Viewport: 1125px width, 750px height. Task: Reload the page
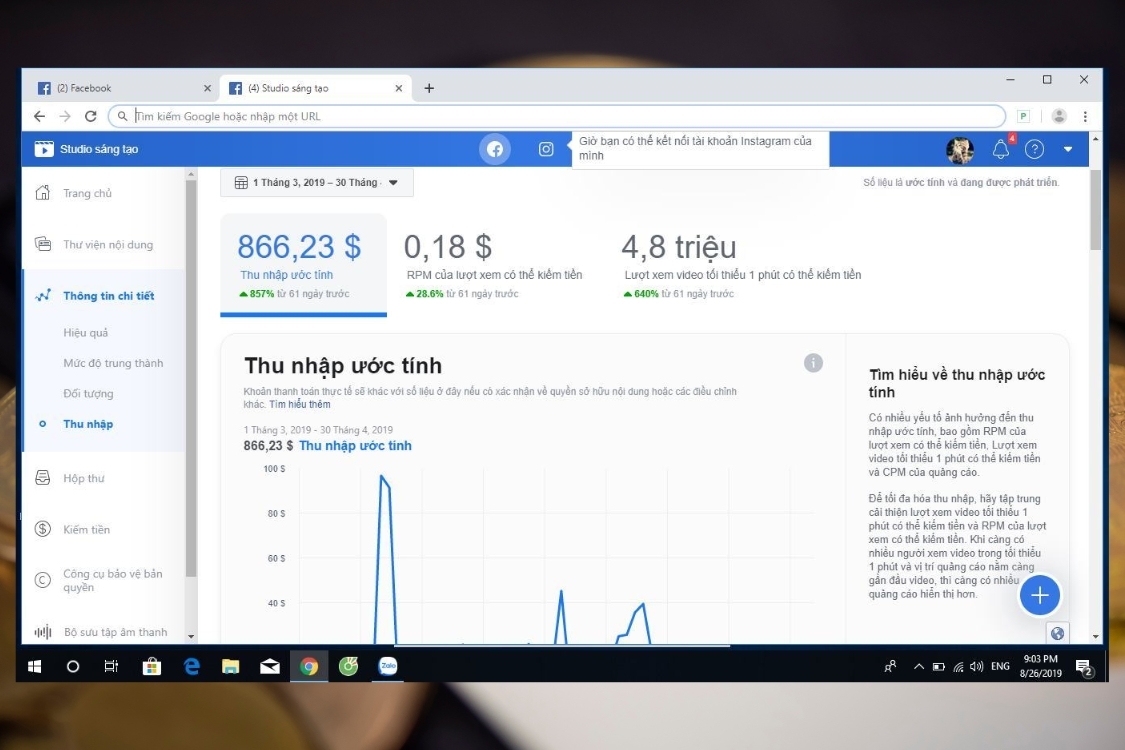pyautogui.click(x=90, y=116)
